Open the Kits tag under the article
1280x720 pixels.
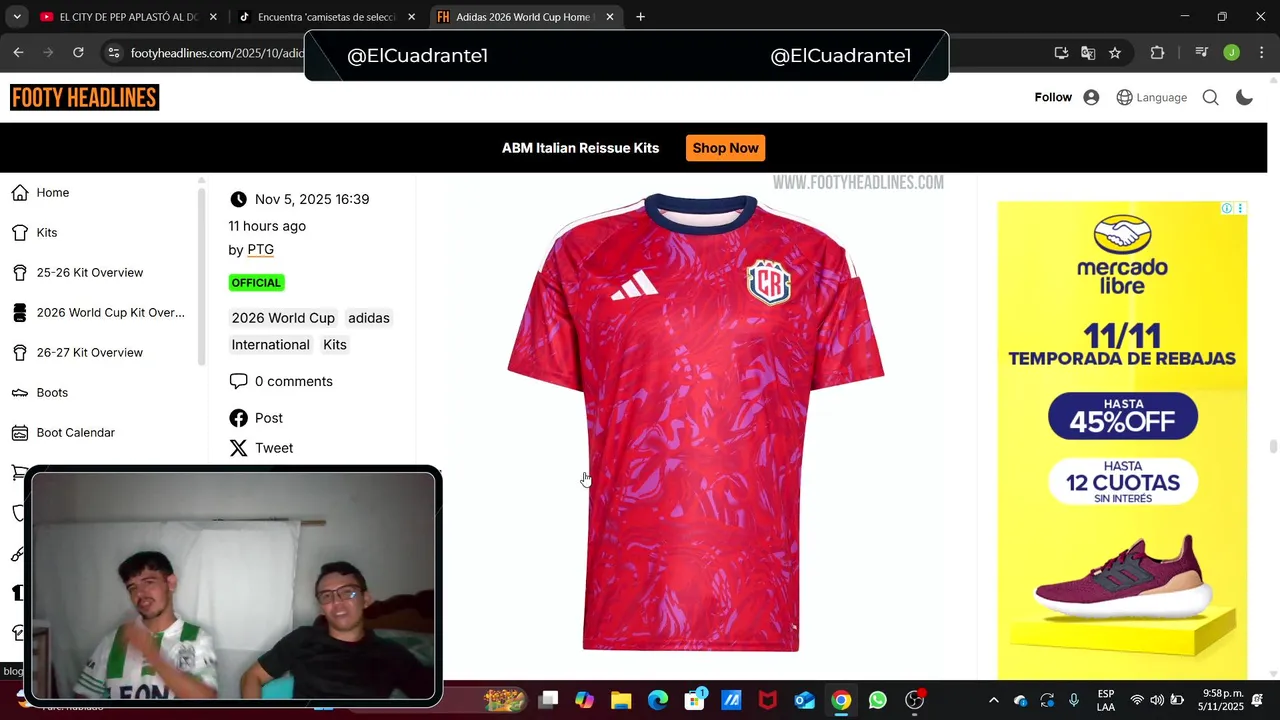click(x=335, y=345)
